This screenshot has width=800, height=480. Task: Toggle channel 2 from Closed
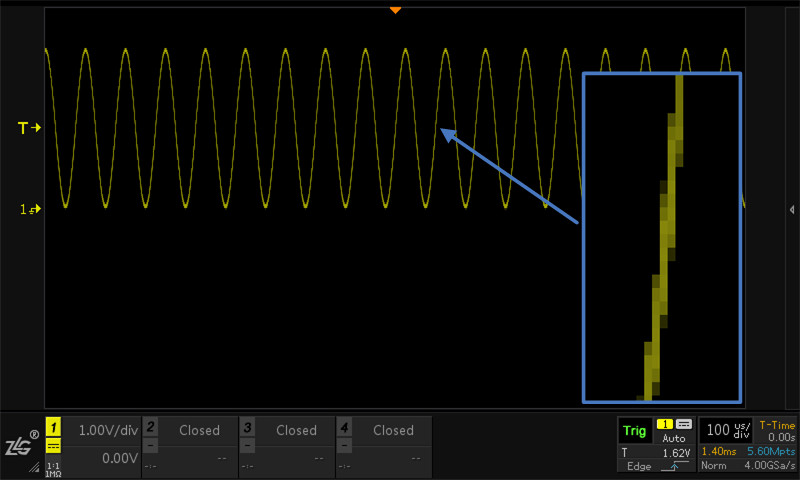click(x=199, y=431)
